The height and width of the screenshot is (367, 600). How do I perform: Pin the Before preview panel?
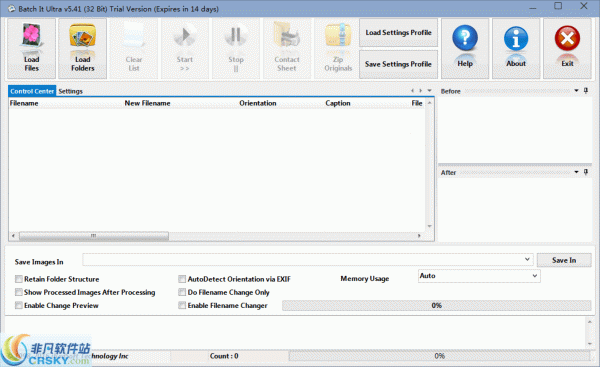pyautogui.click(x=586, y=91)
